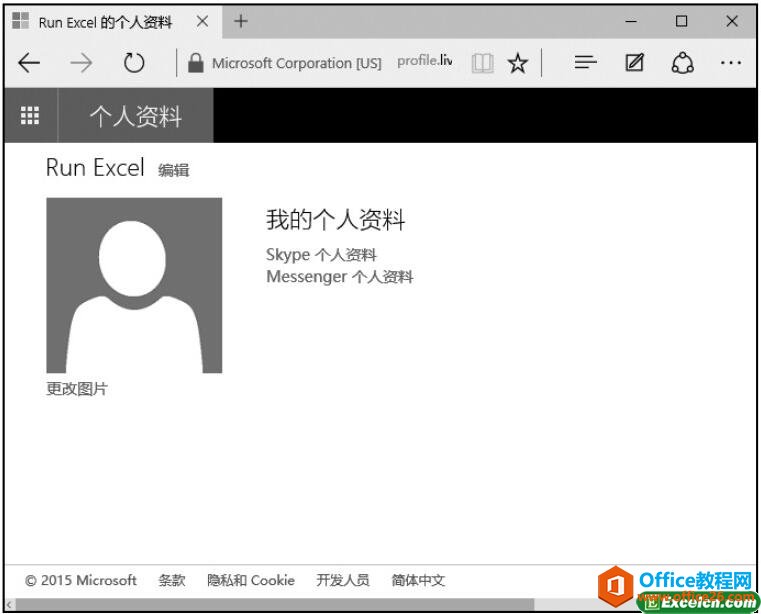This screenshot has width=761, height=614.
Task: Open the Skype 个人资料 link
Action: [x=321, y=254]
